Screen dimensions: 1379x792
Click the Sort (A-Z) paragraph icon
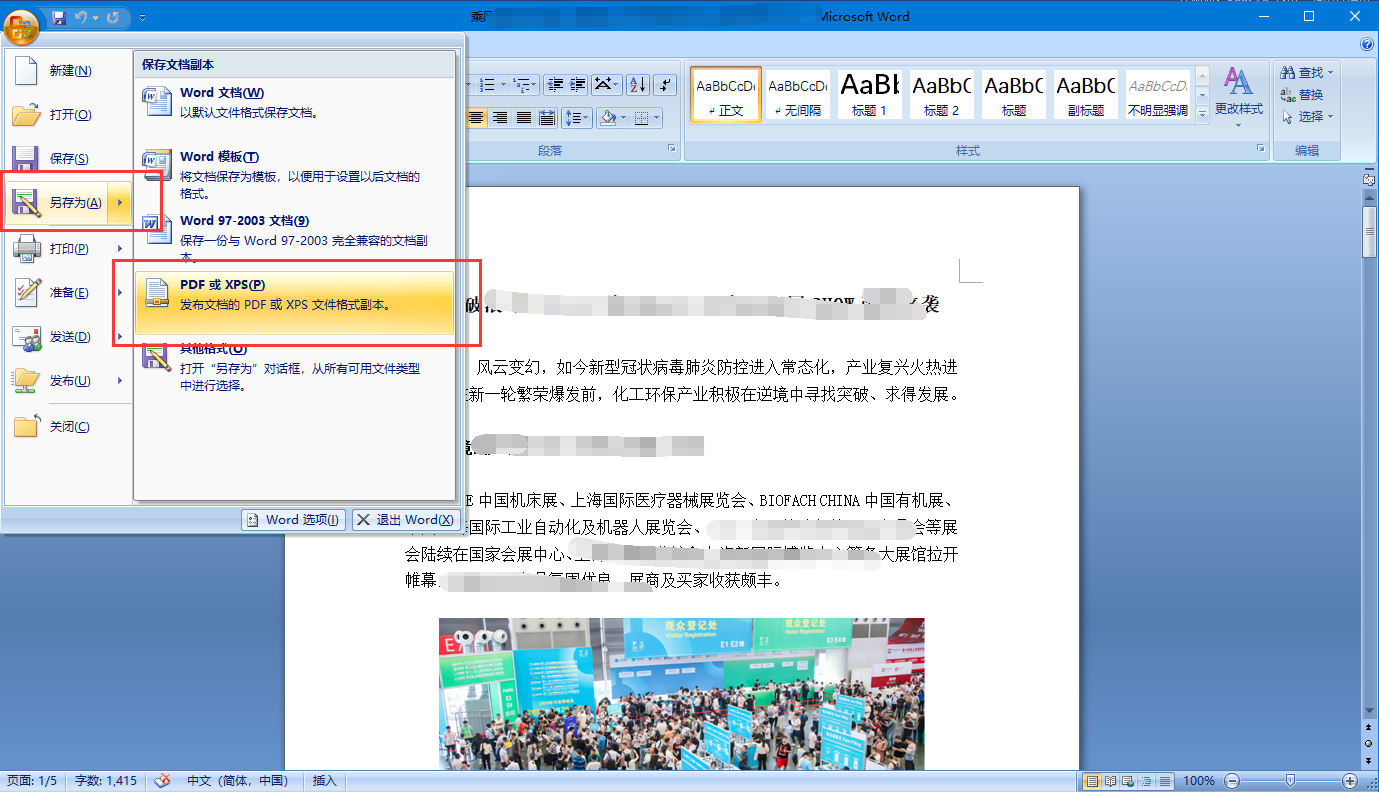point(638,85)
